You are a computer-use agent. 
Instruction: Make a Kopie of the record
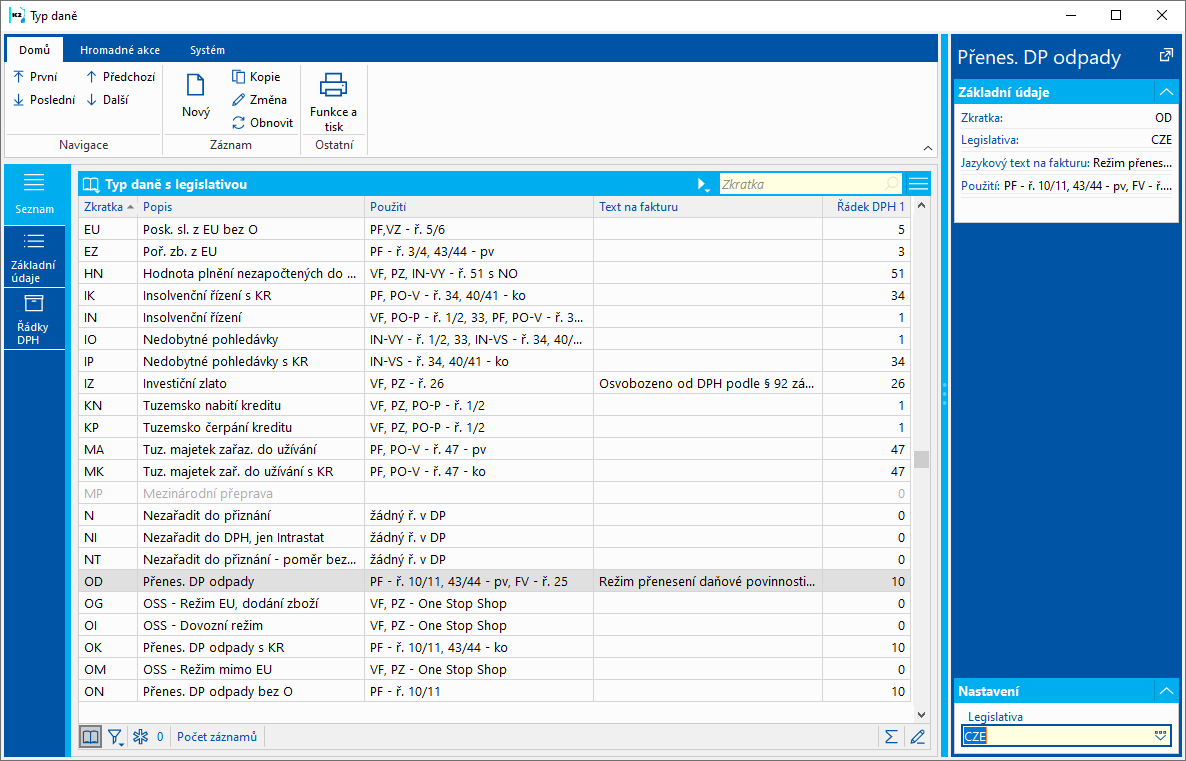[256, 76]
